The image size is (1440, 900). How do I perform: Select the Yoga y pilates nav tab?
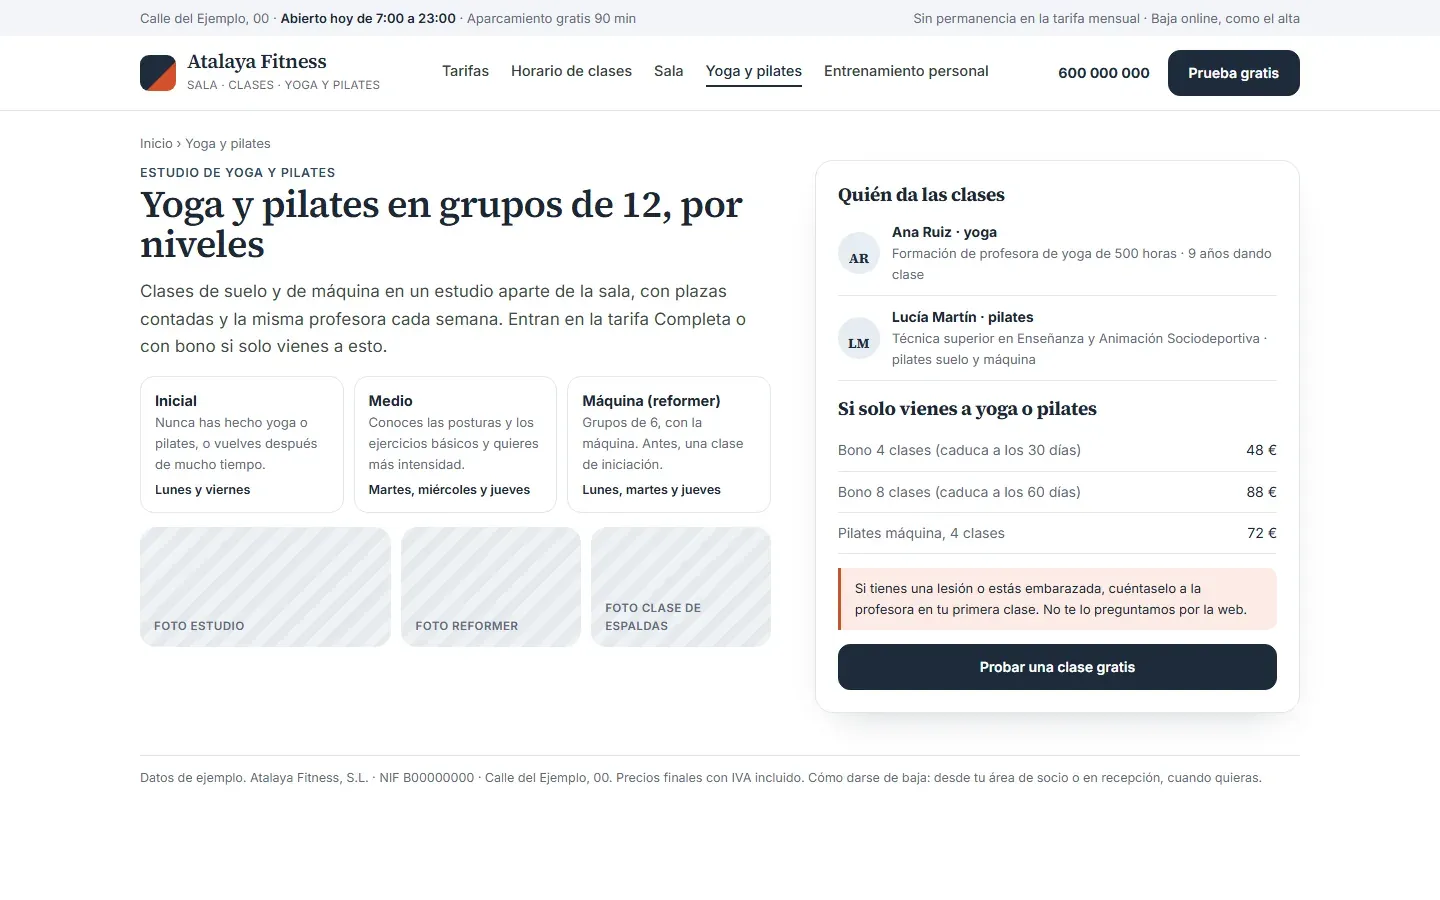pos(754,72)
